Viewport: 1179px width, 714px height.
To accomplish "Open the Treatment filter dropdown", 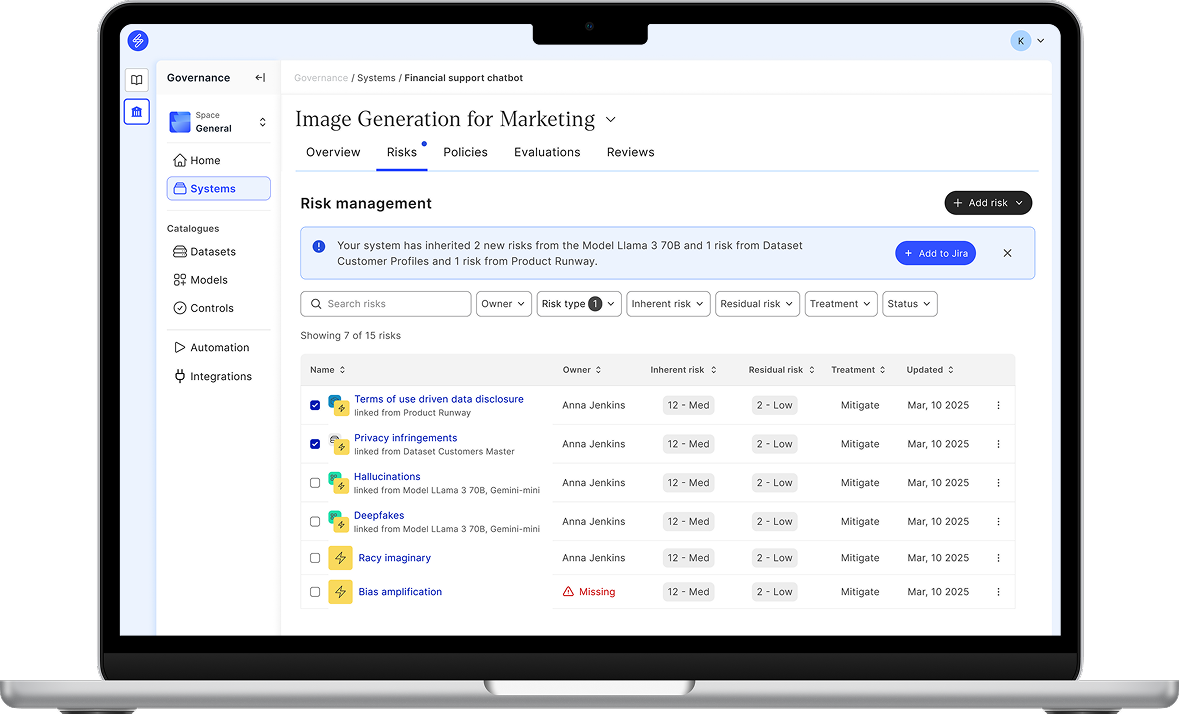I will click(x=840, y=304).
